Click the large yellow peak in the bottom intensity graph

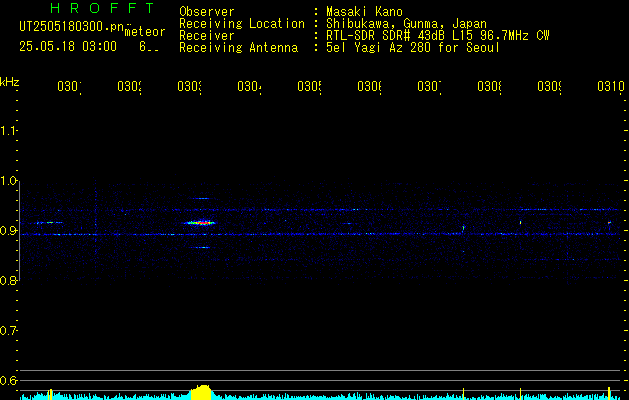pos(201,392)
